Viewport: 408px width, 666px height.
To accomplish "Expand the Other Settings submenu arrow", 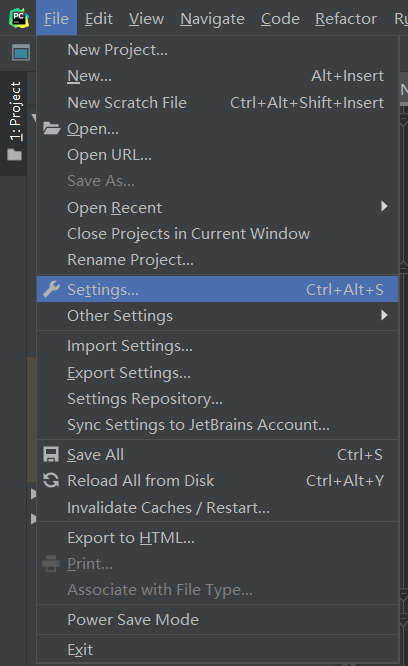I will (x=384, y=315).
